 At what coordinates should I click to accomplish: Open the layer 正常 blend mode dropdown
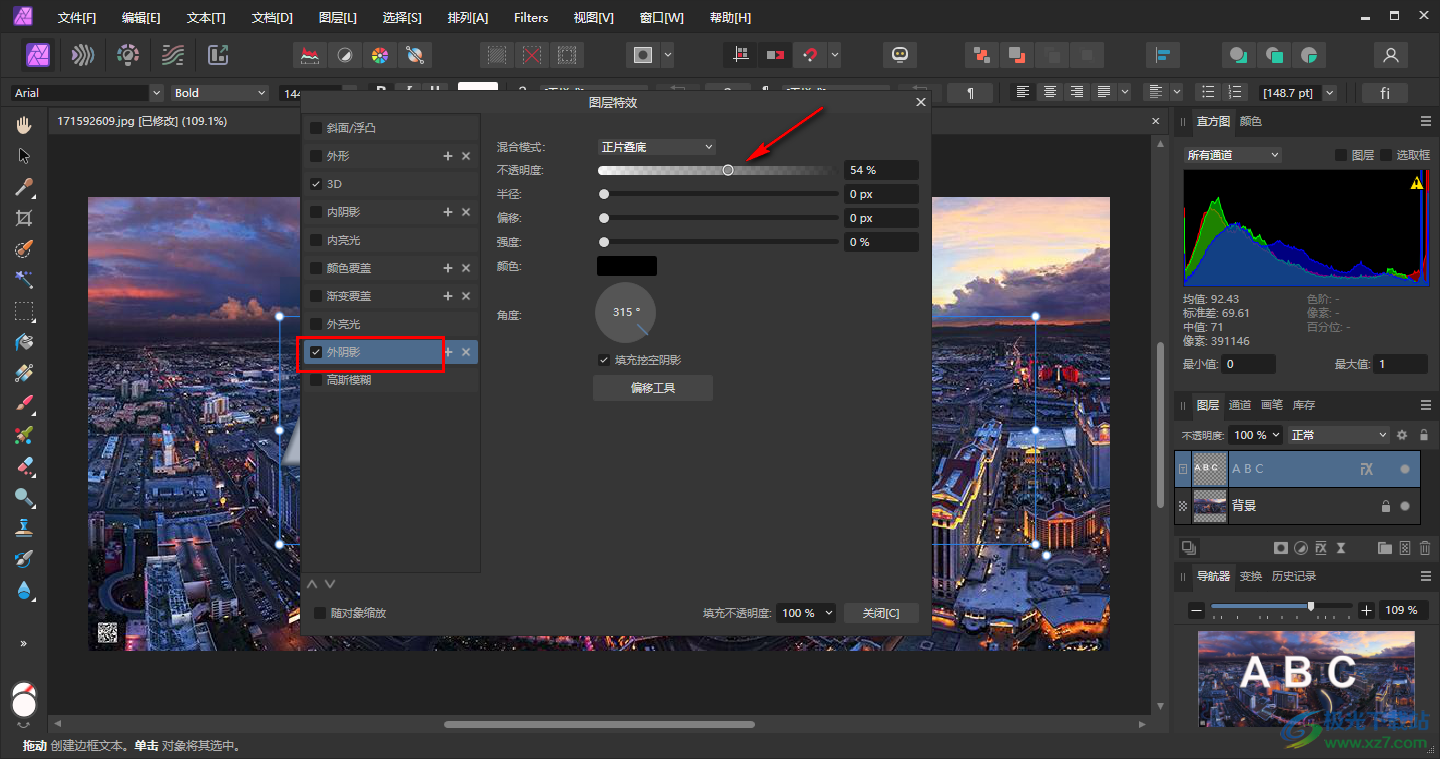click(1339, 435)
